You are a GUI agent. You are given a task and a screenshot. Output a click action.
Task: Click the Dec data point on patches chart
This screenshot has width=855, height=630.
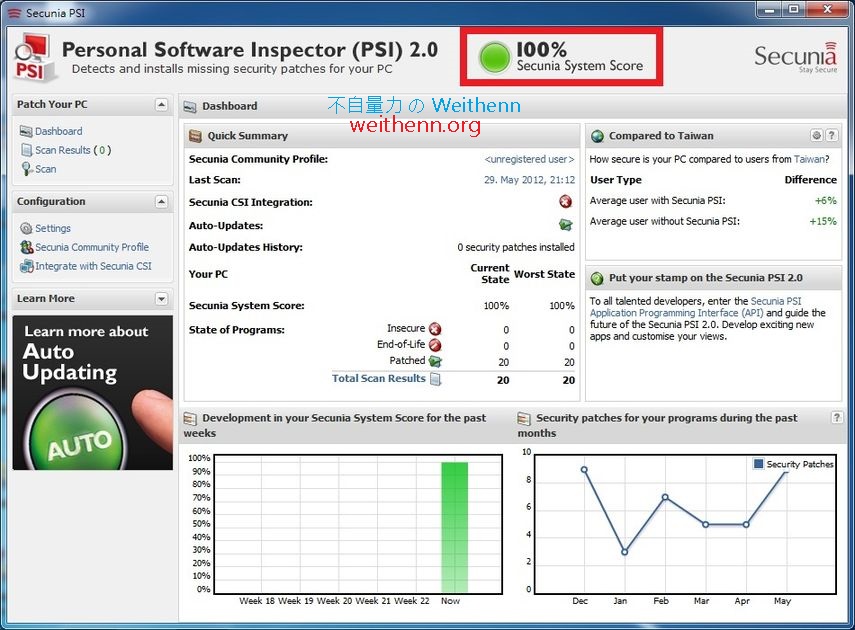(x=584, y=470)
